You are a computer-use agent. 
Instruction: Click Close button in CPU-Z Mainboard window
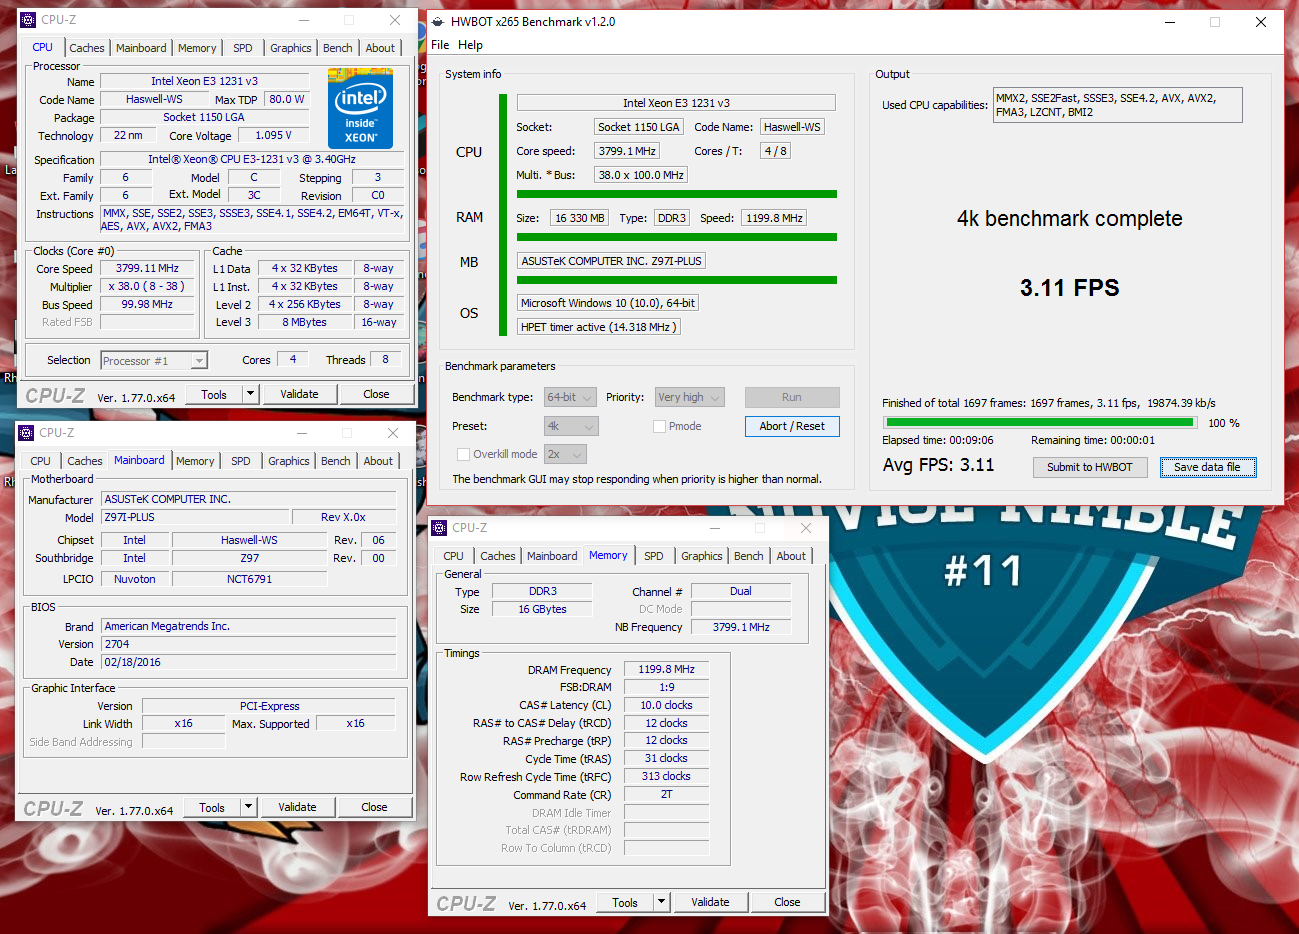[x=374, y=807]
